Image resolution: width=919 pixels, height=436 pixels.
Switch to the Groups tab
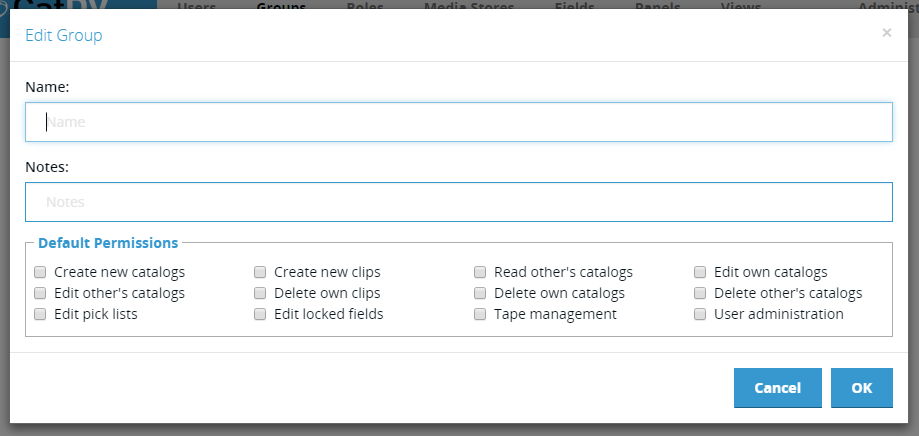281,6
